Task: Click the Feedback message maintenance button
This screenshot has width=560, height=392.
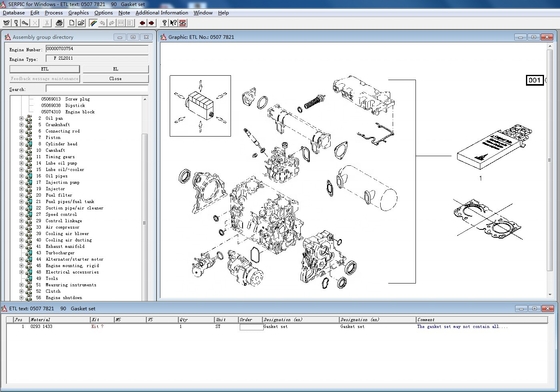Action: coord(44,79)
